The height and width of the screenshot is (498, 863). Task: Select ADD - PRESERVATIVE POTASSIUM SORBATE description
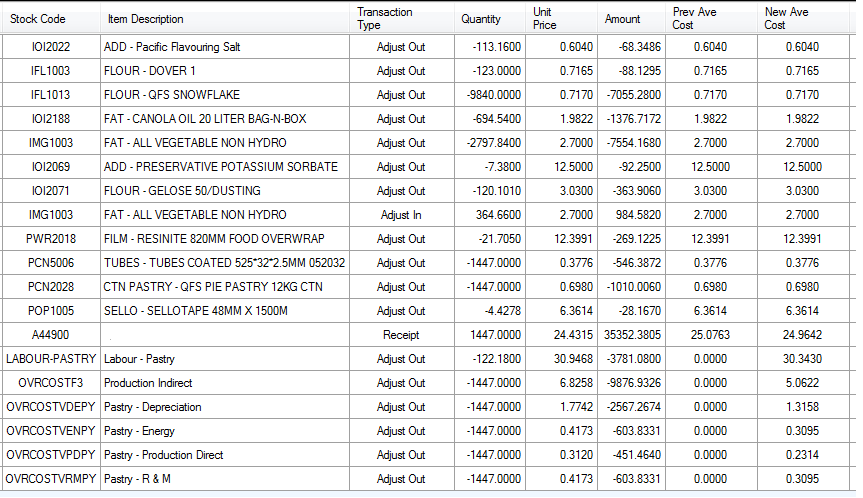pyautogui.click(x=225, y=167)
